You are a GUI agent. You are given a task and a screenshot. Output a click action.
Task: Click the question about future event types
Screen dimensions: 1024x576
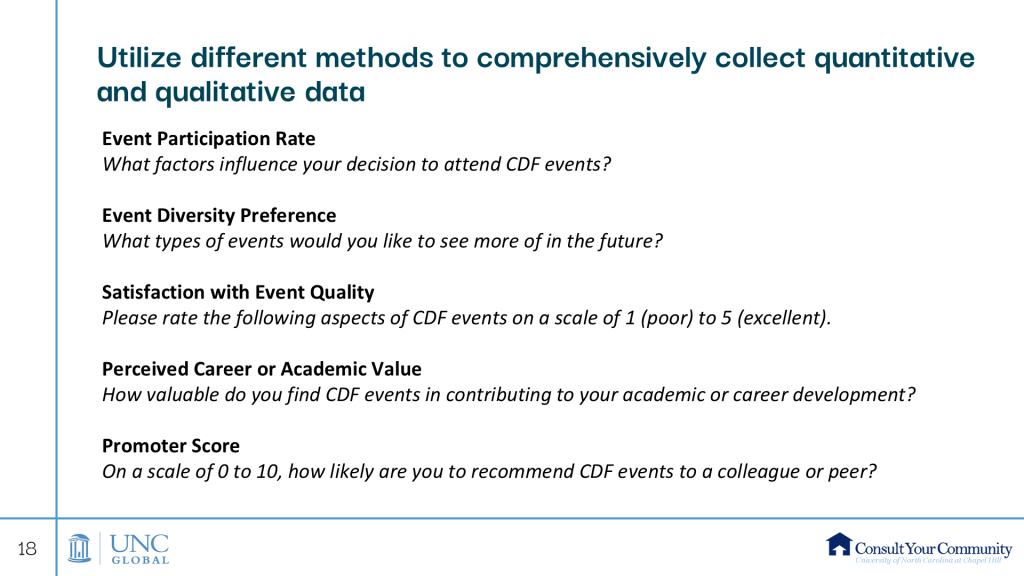click(383, 240)
